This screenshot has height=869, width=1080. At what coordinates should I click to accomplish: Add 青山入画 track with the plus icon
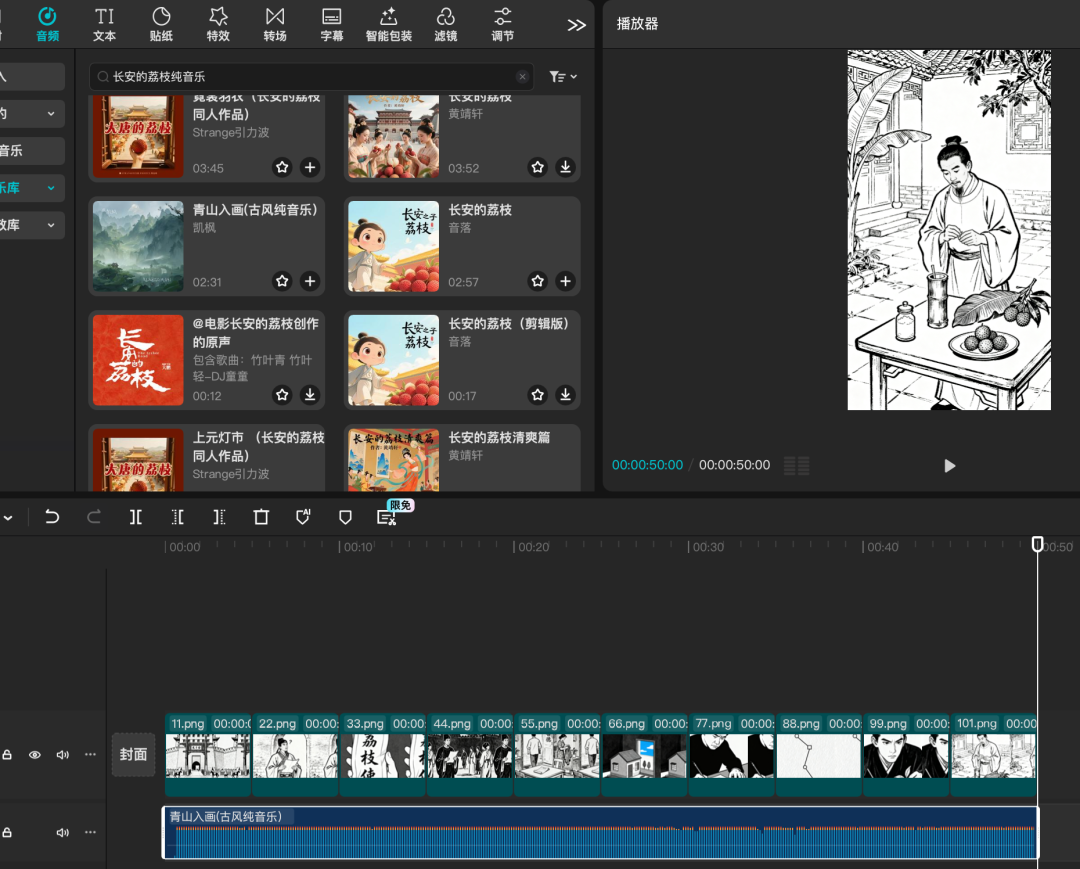310,281
